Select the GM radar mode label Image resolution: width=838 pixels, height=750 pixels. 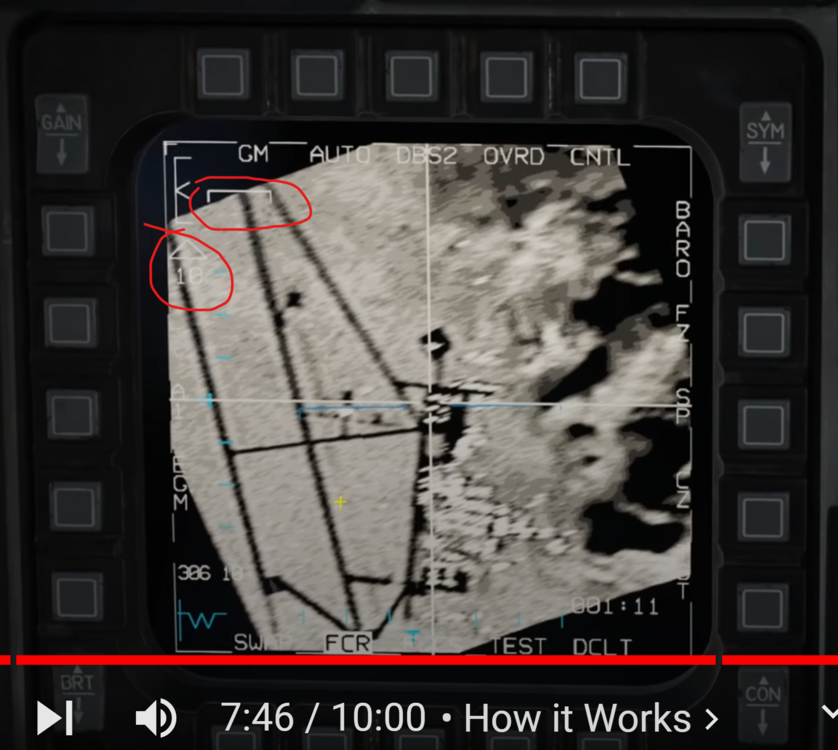click(253, 154)
